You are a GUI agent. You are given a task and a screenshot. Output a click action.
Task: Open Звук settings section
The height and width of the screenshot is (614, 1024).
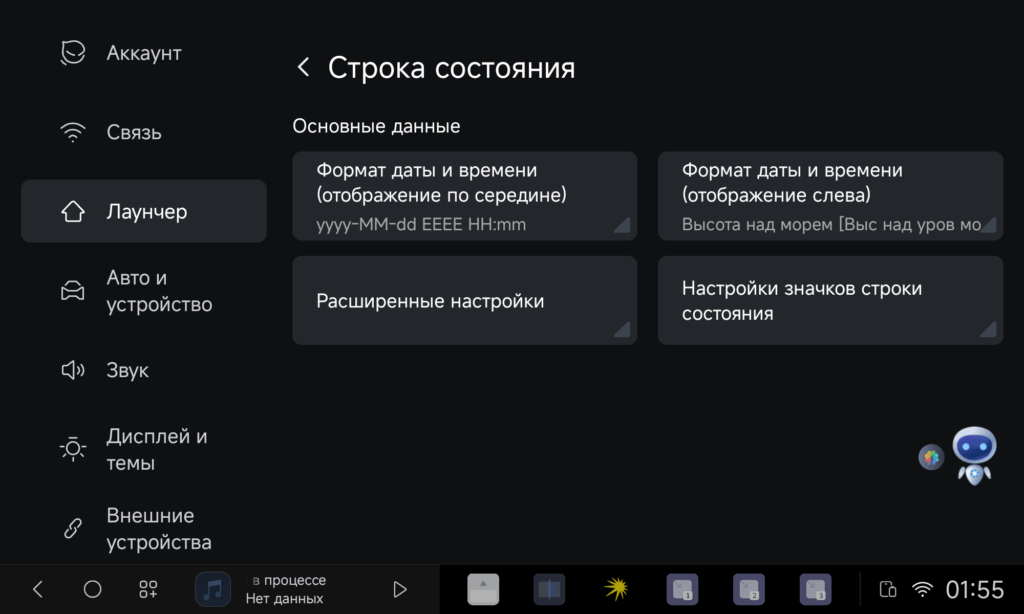144,370
